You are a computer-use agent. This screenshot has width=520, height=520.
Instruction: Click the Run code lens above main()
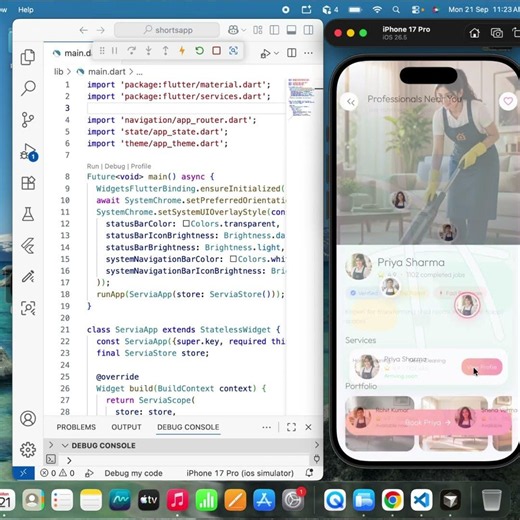[x=93, y=166]
